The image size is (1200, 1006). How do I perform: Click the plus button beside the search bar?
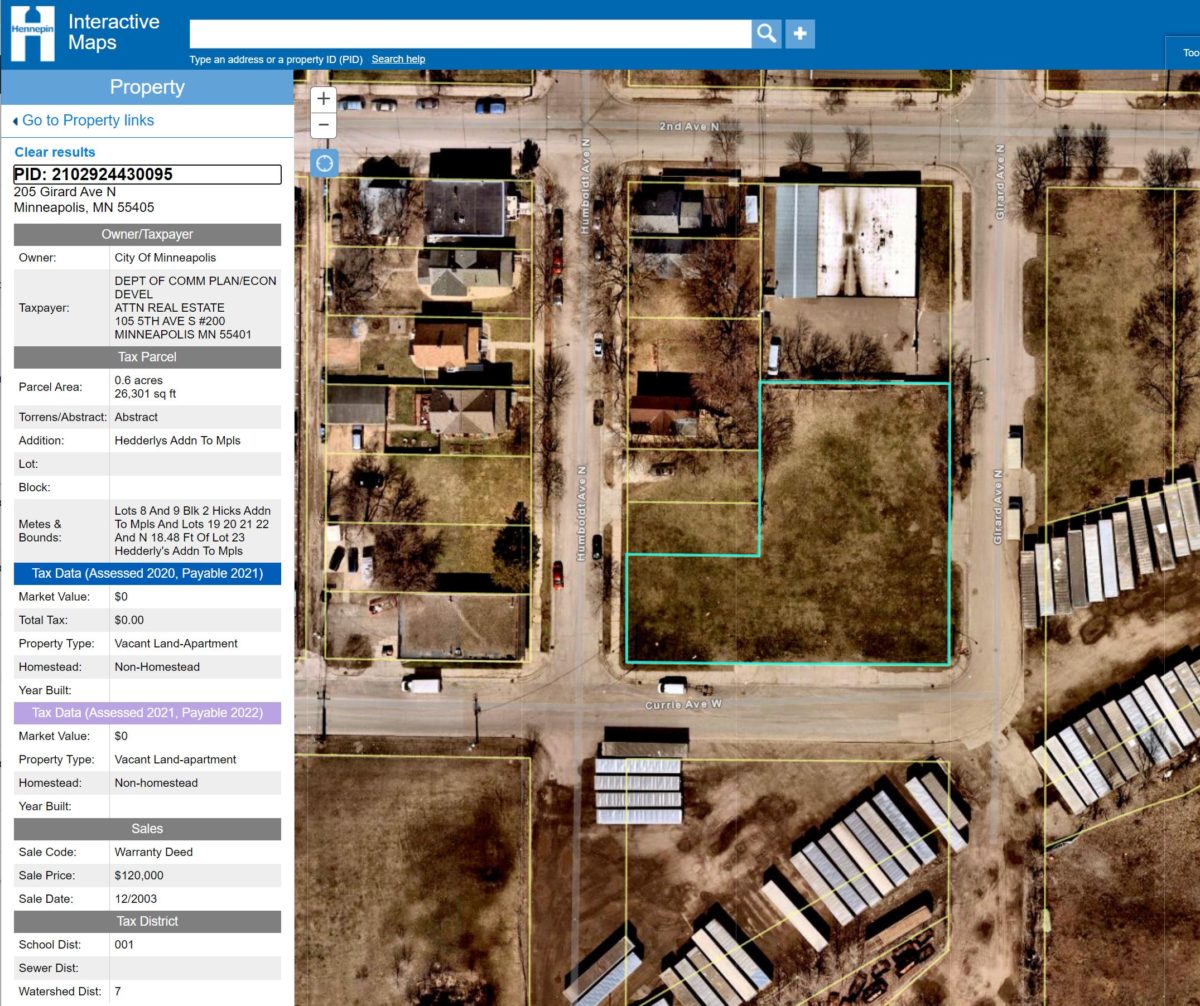pyautogui.click(x=800, y=34)
